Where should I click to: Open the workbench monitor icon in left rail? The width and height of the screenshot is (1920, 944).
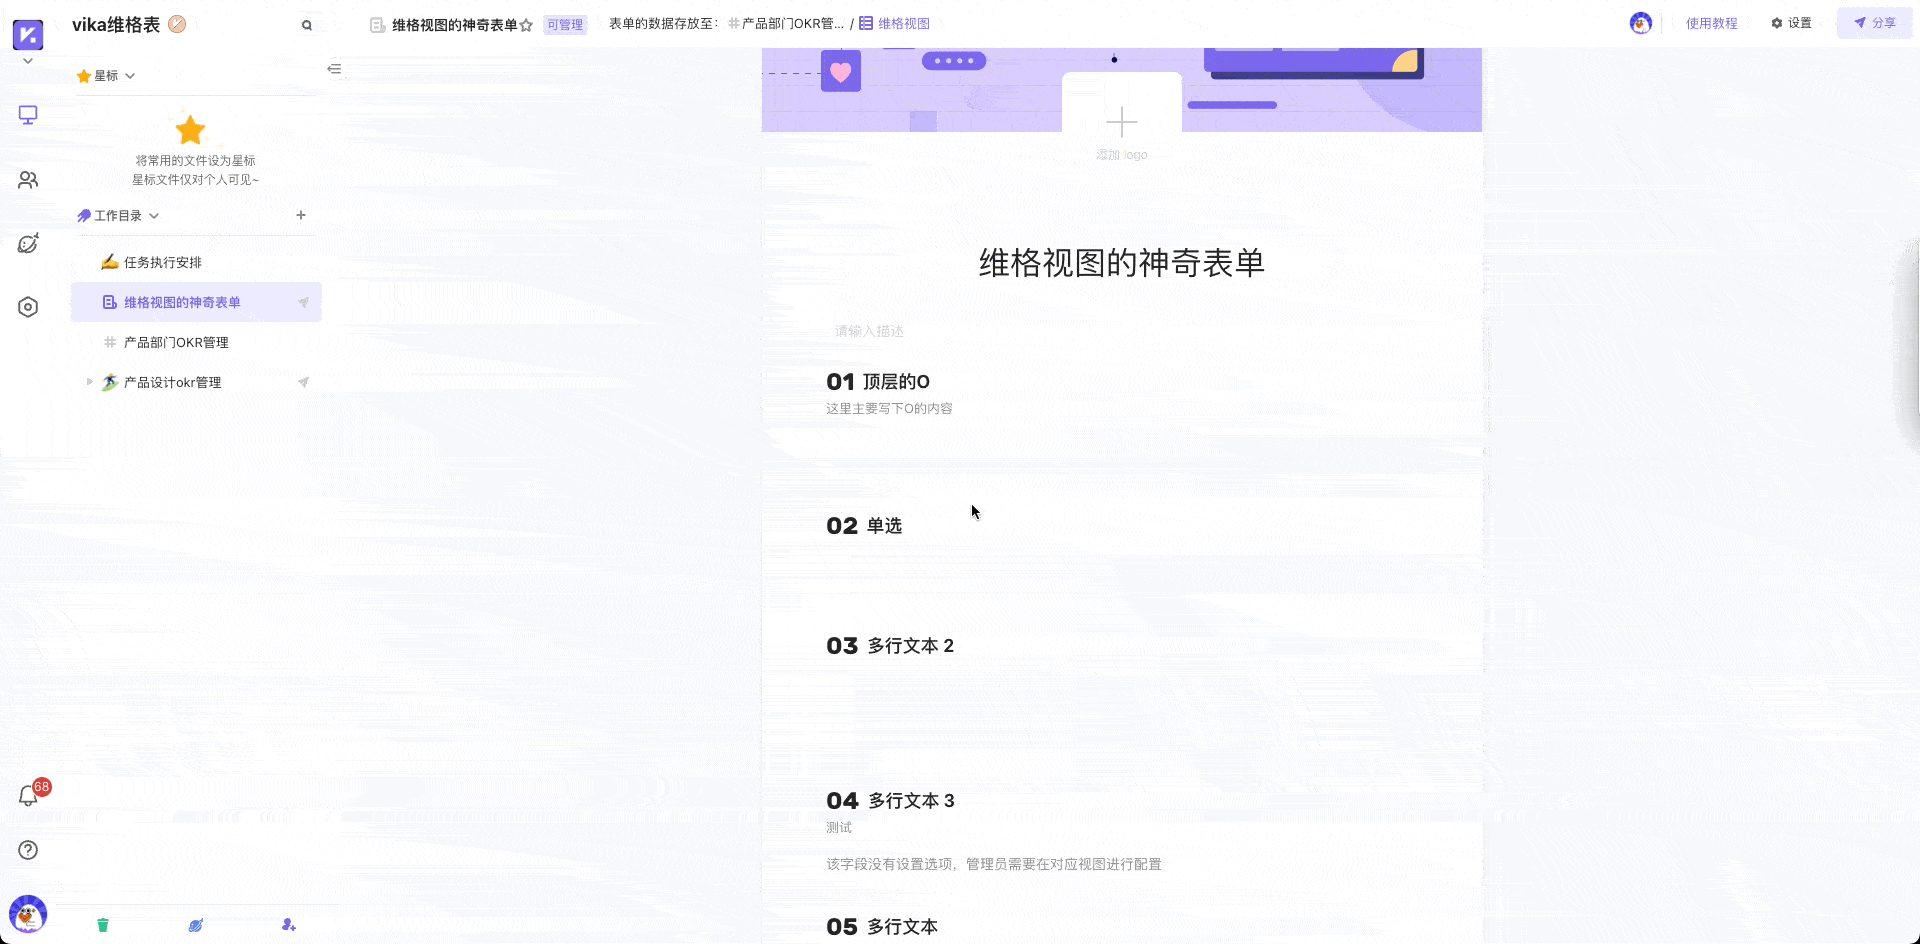(x=28, y=114)
